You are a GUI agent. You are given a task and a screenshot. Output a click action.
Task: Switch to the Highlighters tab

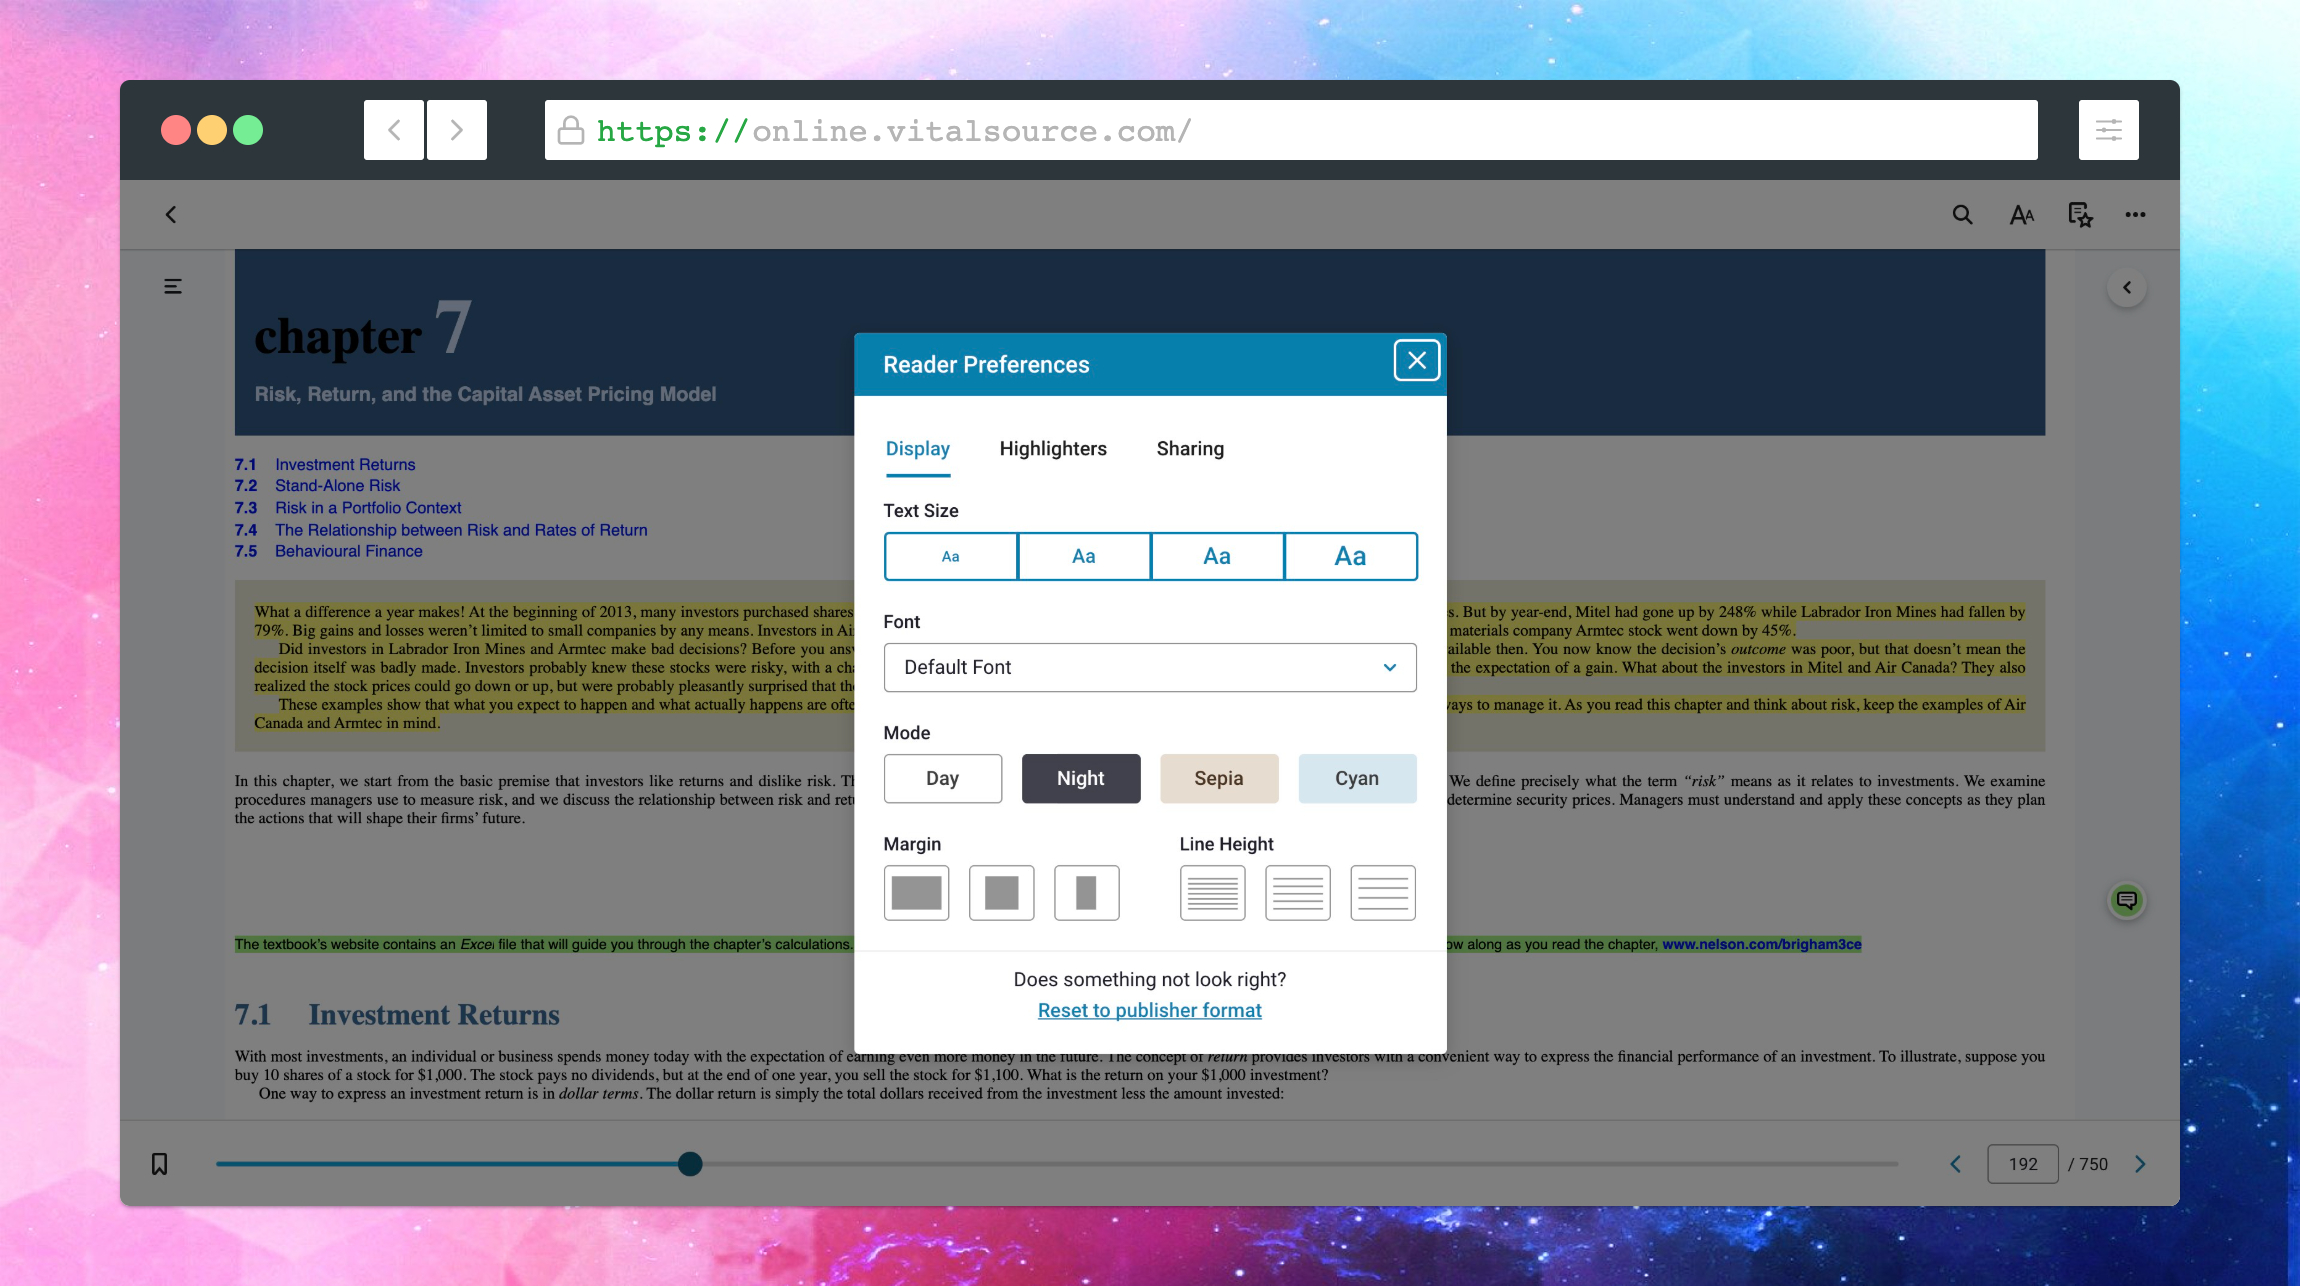click(x=1052, y=448)
